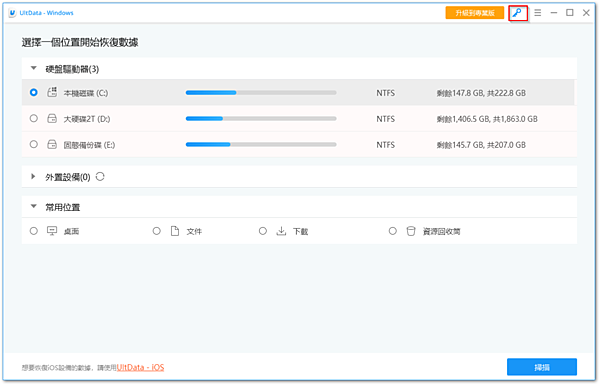Image resolution: width=600 pixels, height=385 pixels.
Task: Select the 下載 radio button
Action: 262,231
